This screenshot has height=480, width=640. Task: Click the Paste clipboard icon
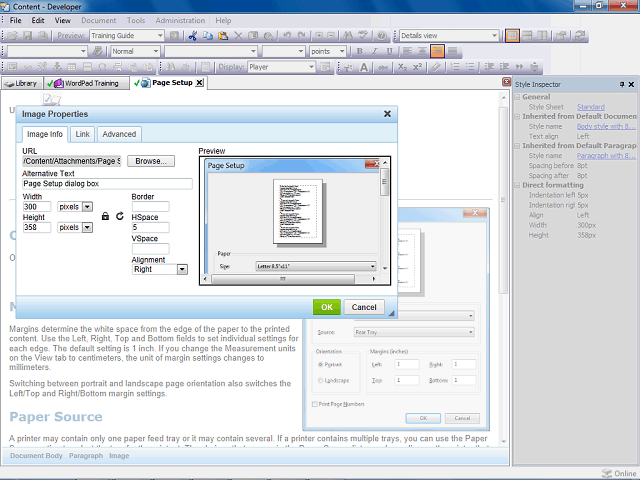[223, 36]
